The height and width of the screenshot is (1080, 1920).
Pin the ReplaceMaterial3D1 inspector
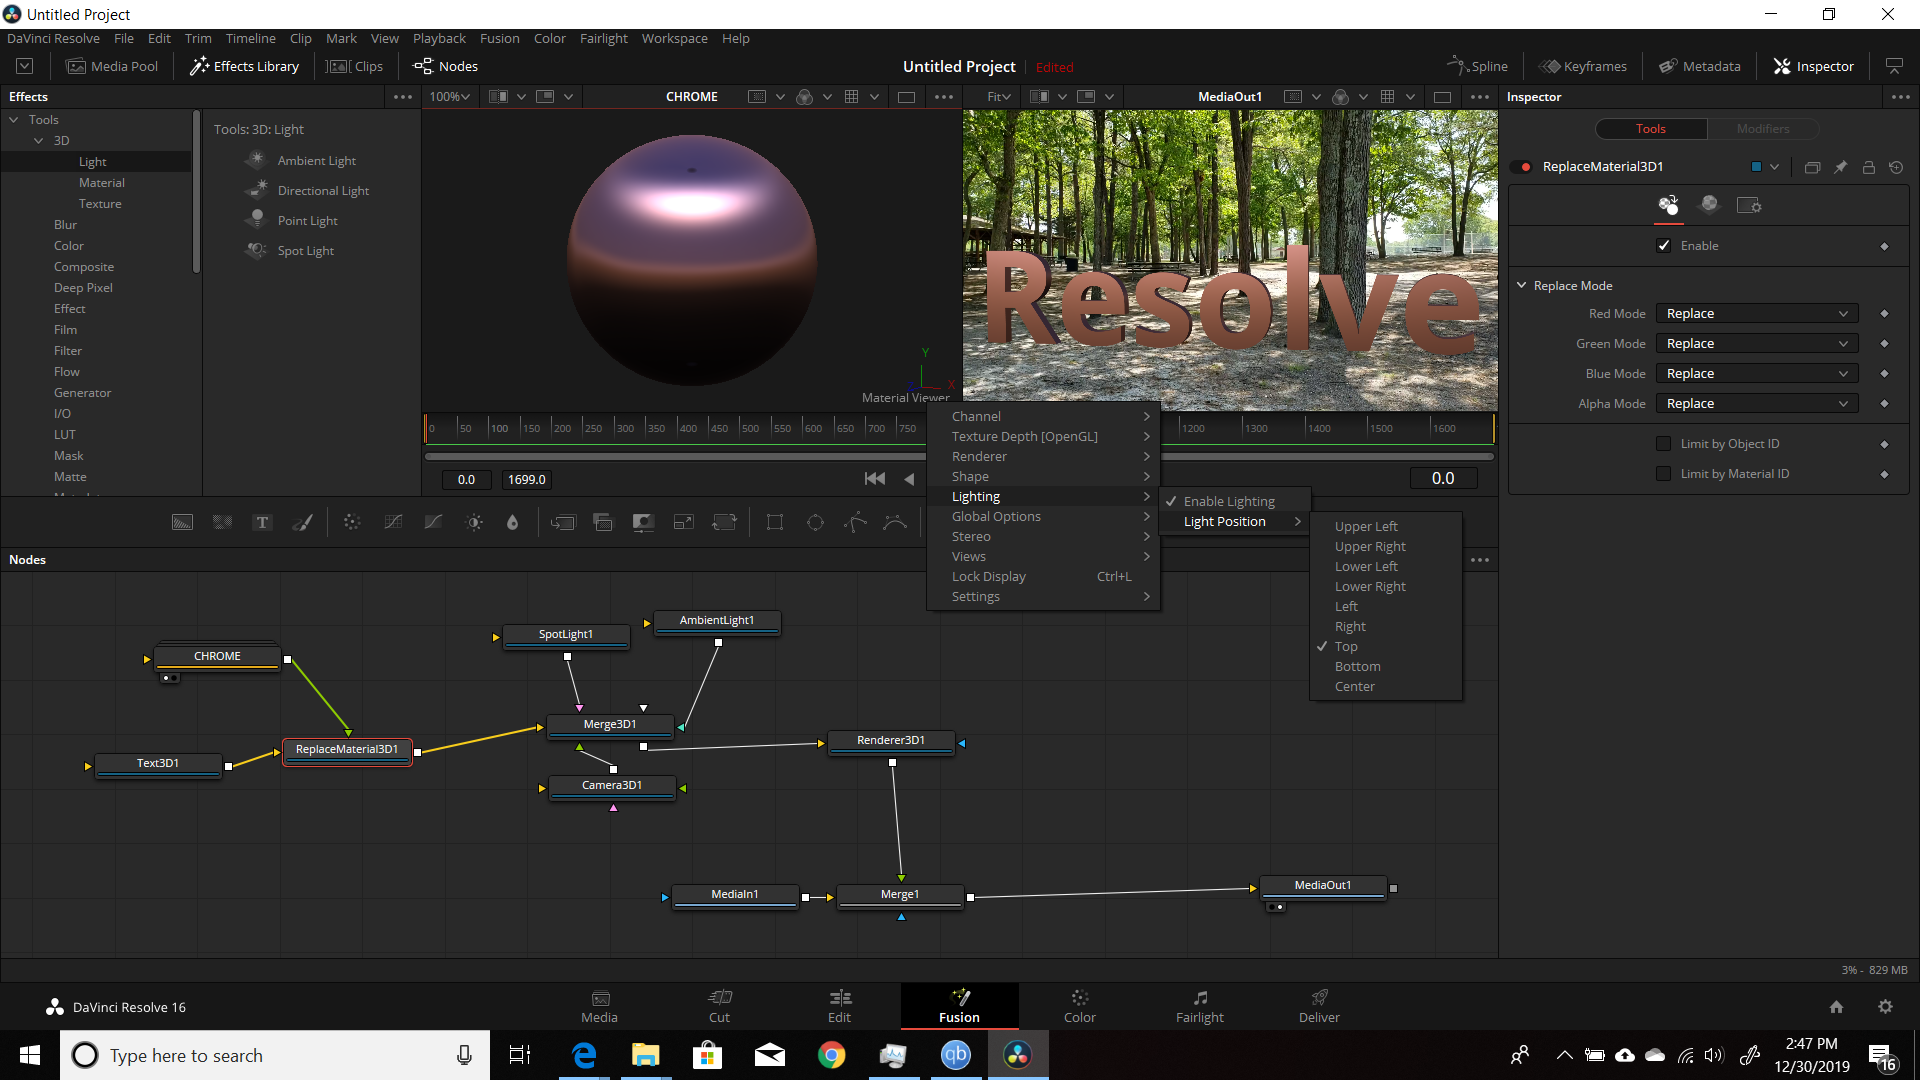coord(1840,167)
